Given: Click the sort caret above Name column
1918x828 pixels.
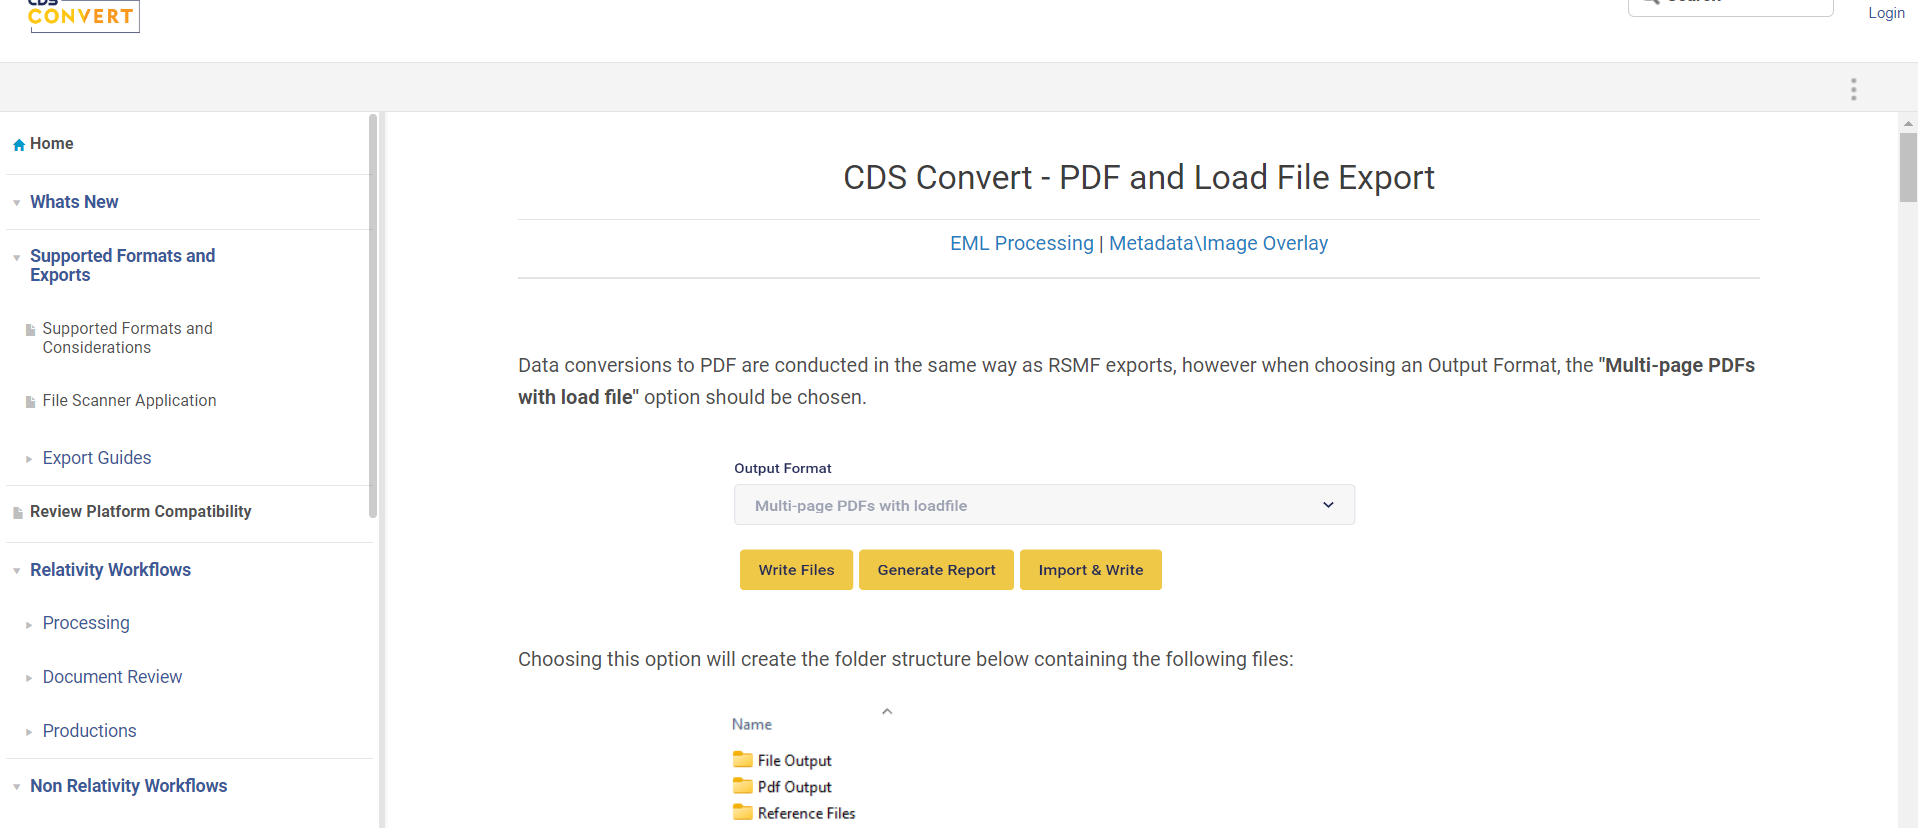Looking at the screenshot, I should pyautogui.click(x=886, y=711).
